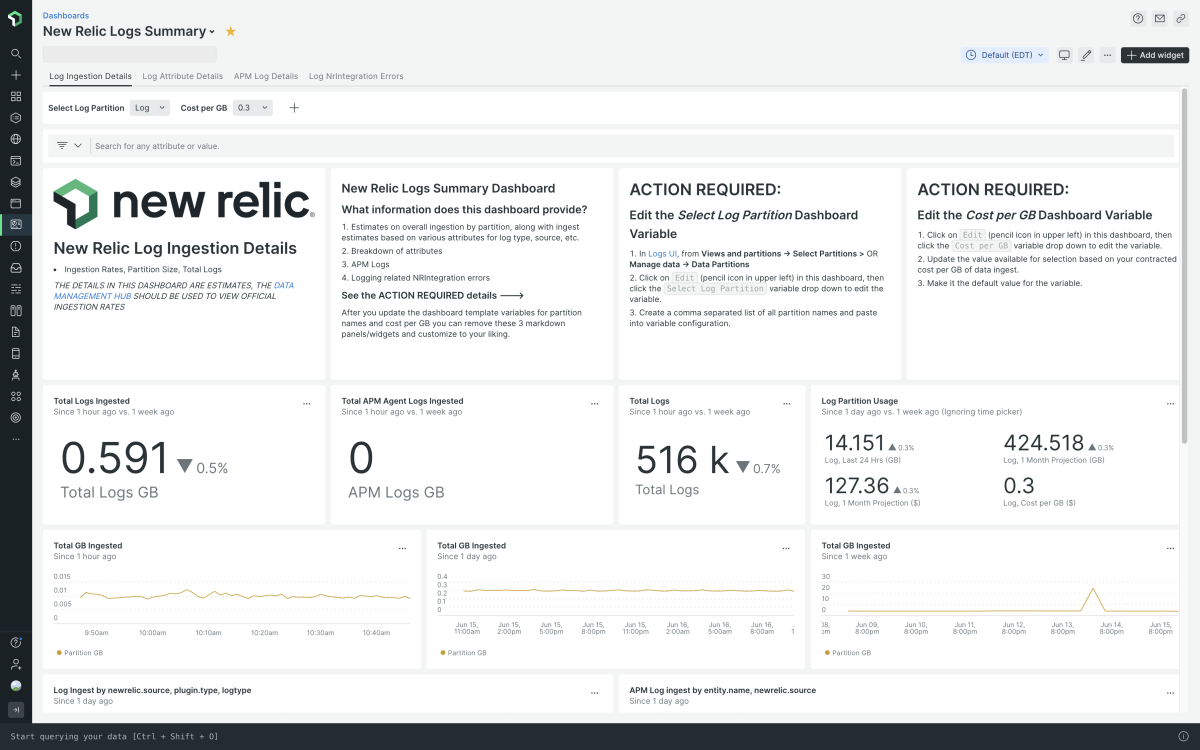Viewport: 1200px width, 750px height.
Task: Follow the Logs UI link
Action: 662,254
